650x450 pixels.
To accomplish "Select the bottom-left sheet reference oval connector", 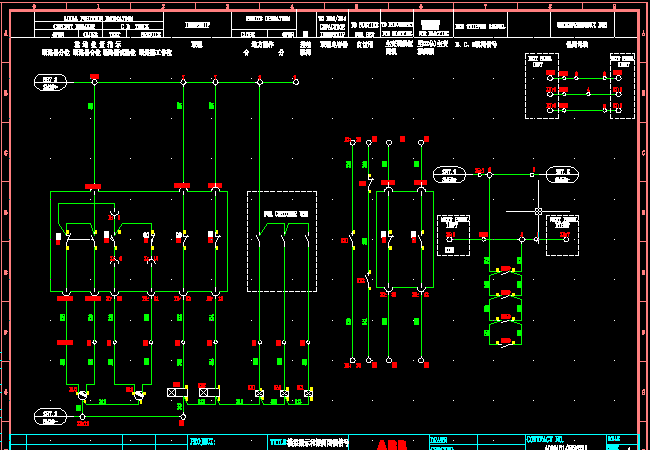I will (x=49, y=415).
